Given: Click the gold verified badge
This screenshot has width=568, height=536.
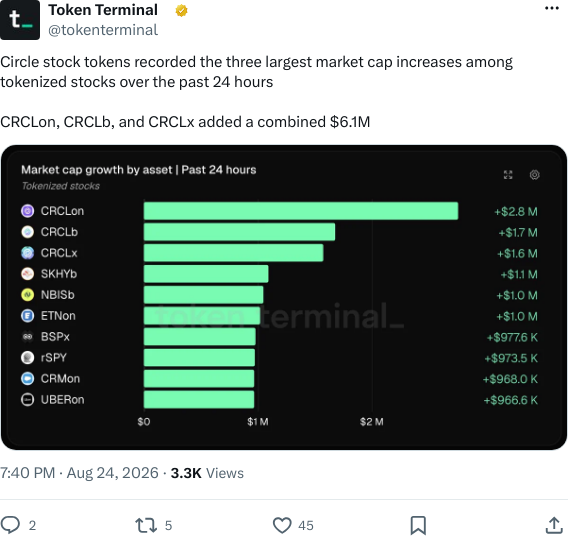Looking at the screenshot, I should click(181, 11).
